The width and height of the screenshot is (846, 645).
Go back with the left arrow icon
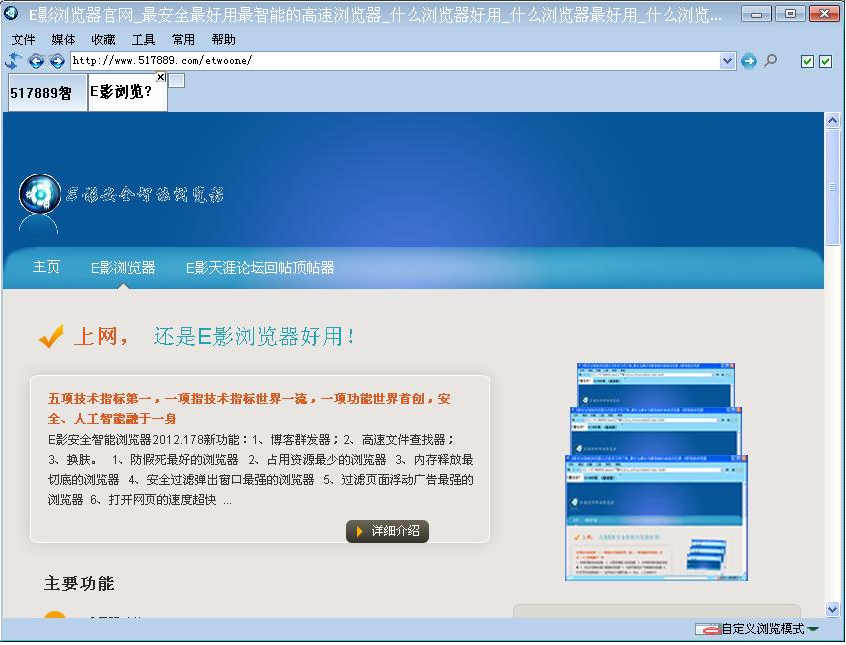click(x=36, y=61)
